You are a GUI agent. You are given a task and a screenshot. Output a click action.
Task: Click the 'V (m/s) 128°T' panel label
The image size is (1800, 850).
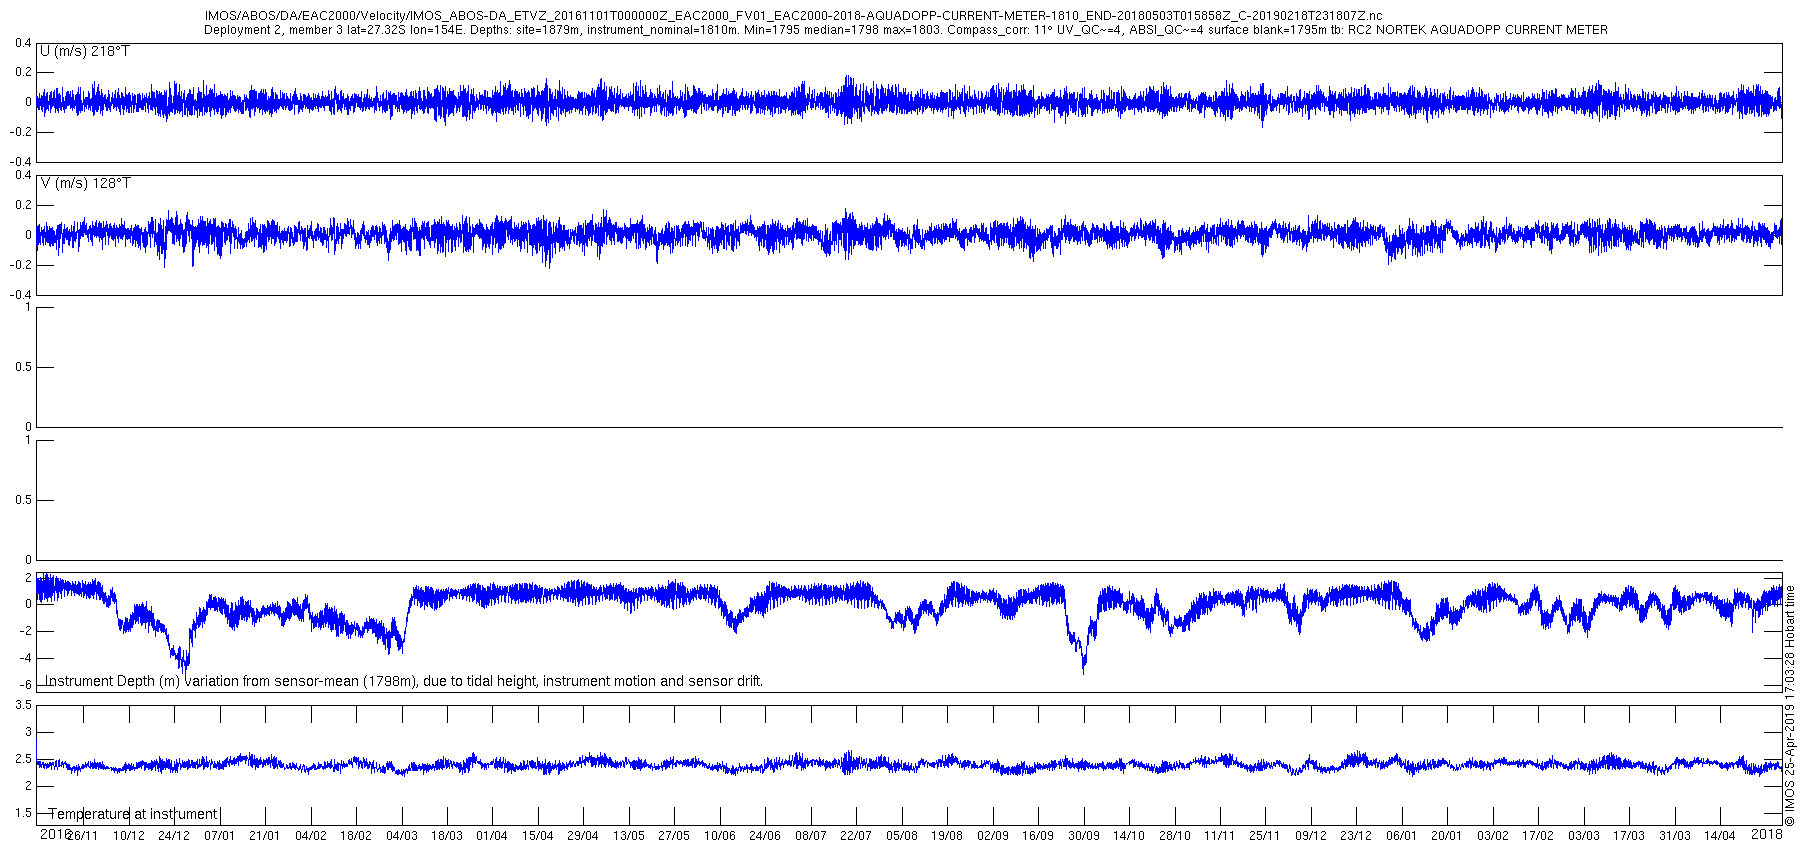tap(85, 183)
